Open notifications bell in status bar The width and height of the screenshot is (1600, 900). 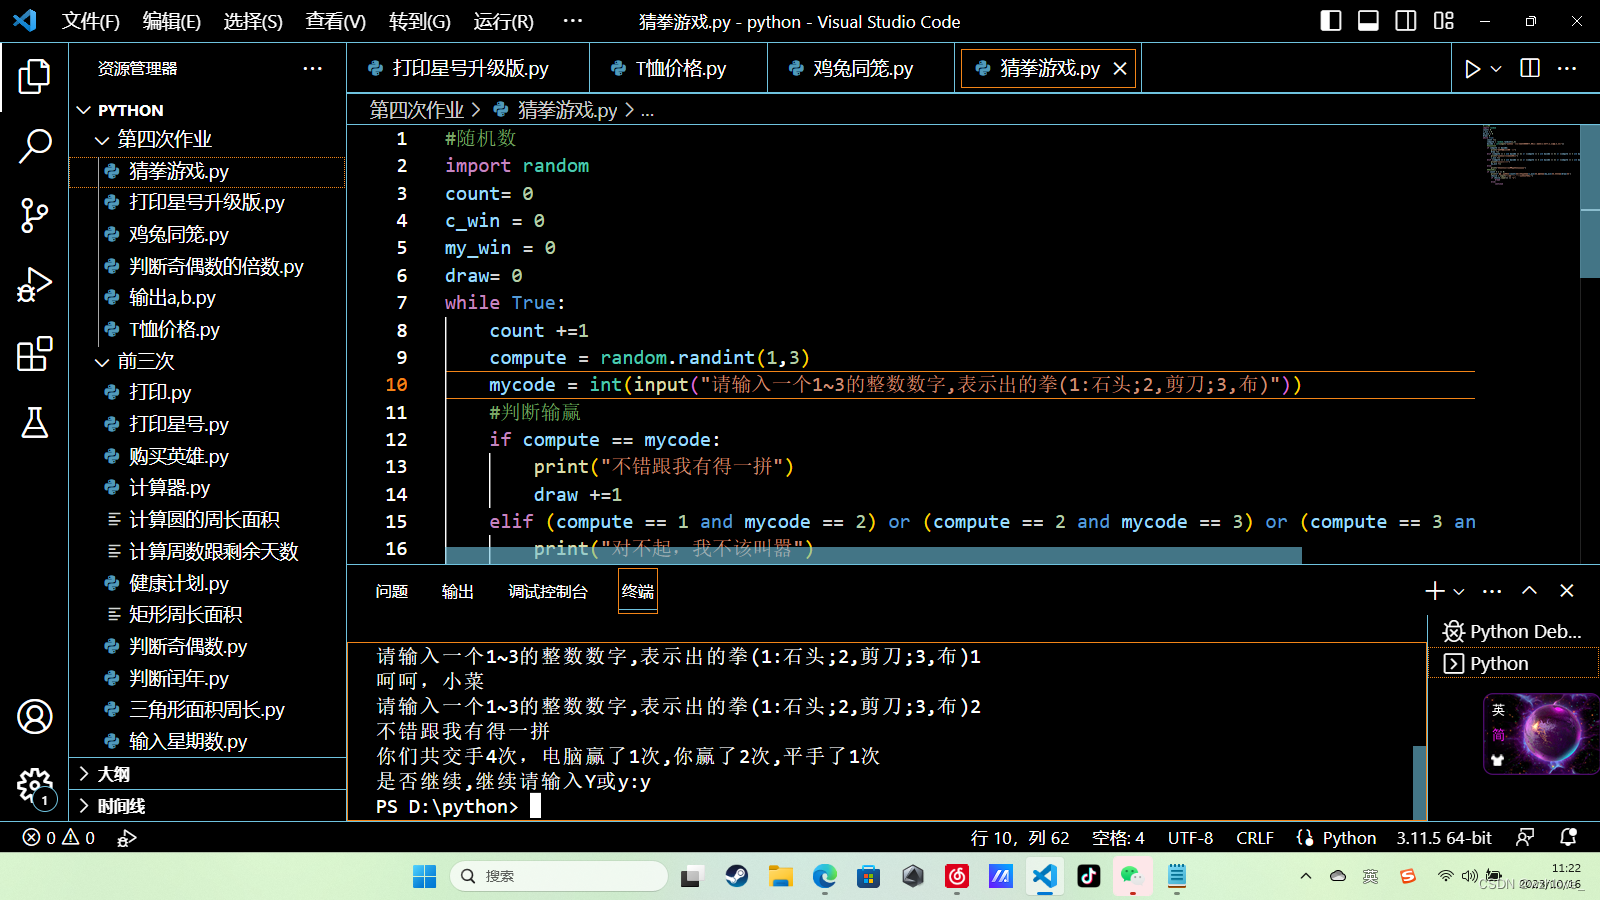1568,837
